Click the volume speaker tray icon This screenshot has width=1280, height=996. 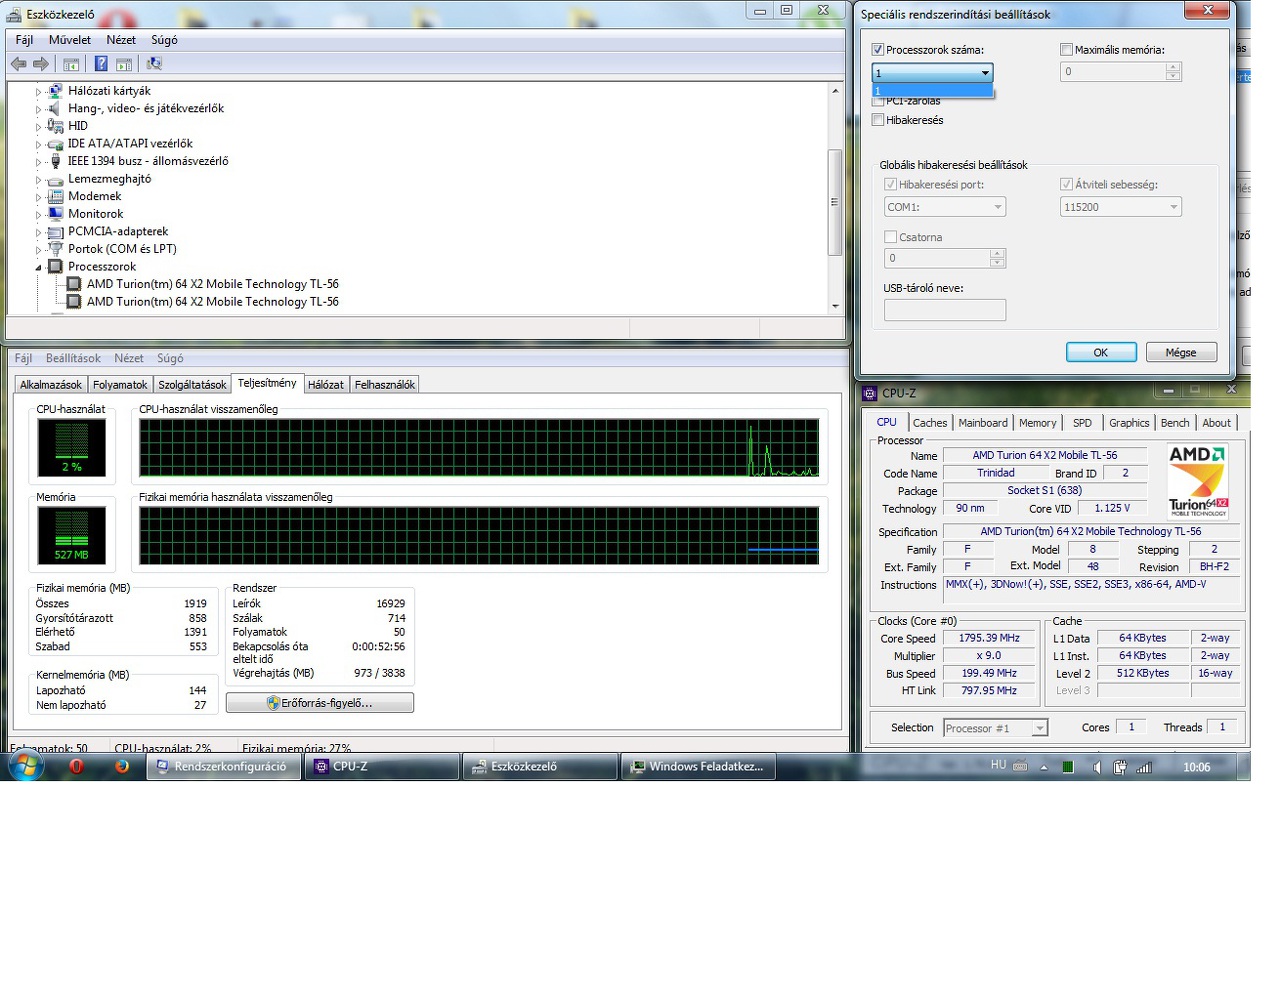(1096, 768)
